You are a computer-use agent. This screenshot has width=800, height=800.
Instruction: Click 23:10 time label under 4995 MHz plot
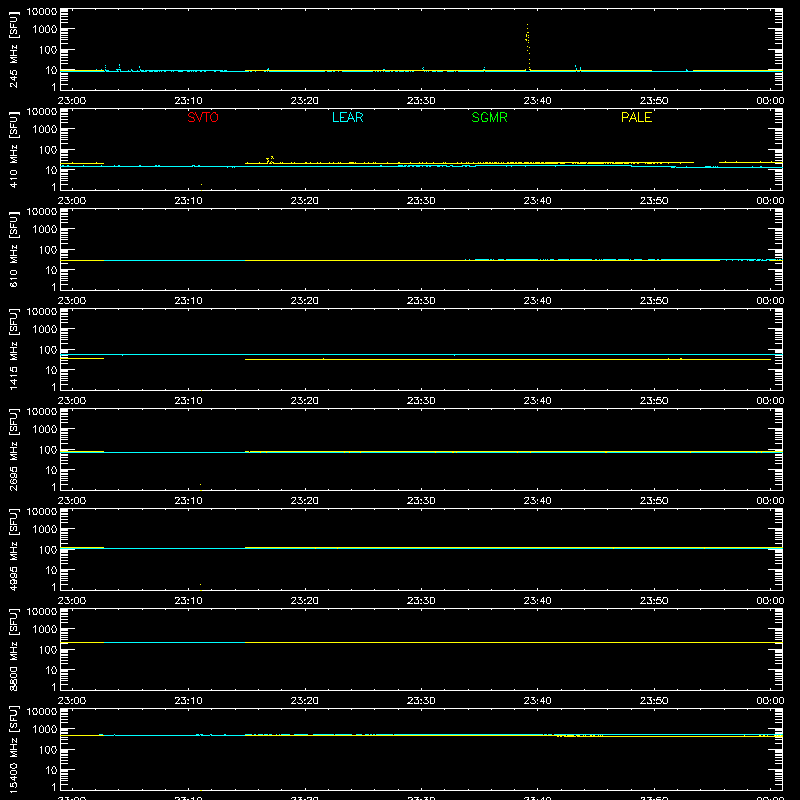[188, 601]
